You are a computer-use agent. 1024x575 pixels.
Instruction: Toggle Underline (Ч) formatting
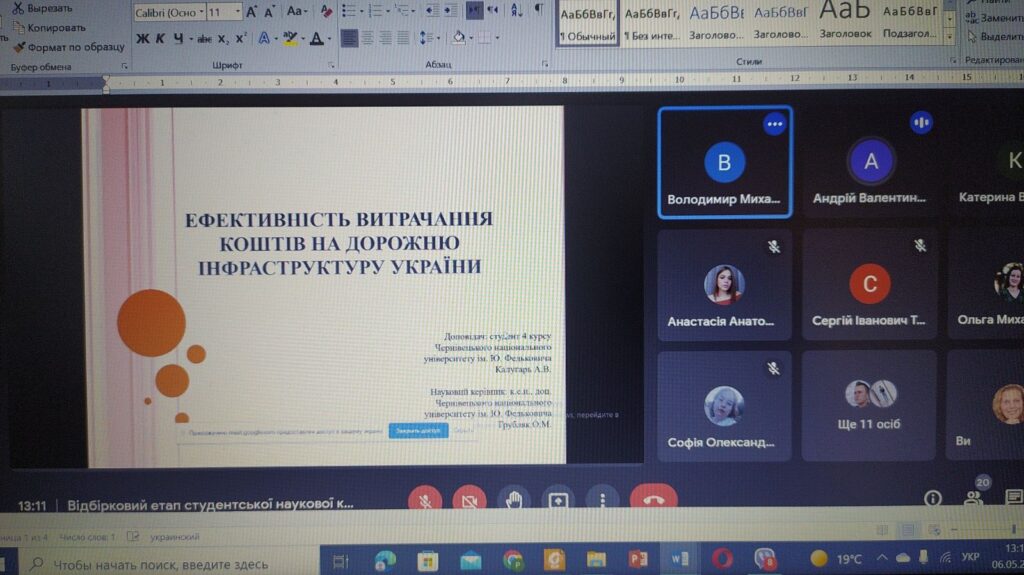pos(178,39)
